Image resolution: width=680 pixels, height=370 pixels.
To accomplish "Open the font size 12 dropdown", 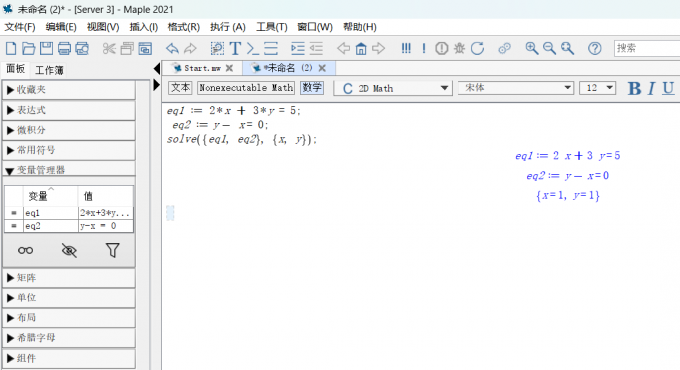I will coord(598,88).
